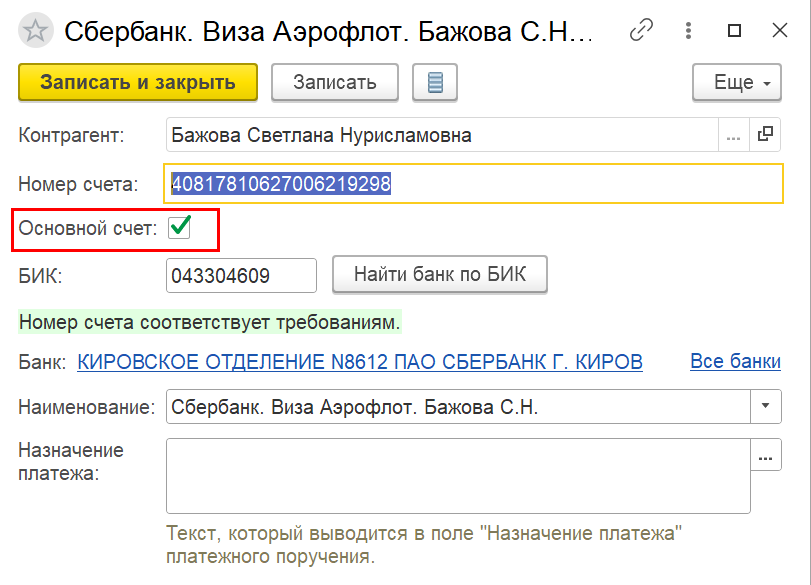Viewport: 811px width, 585px height.
Task: Open the Еще menu
Action: [x=736, y=83]
